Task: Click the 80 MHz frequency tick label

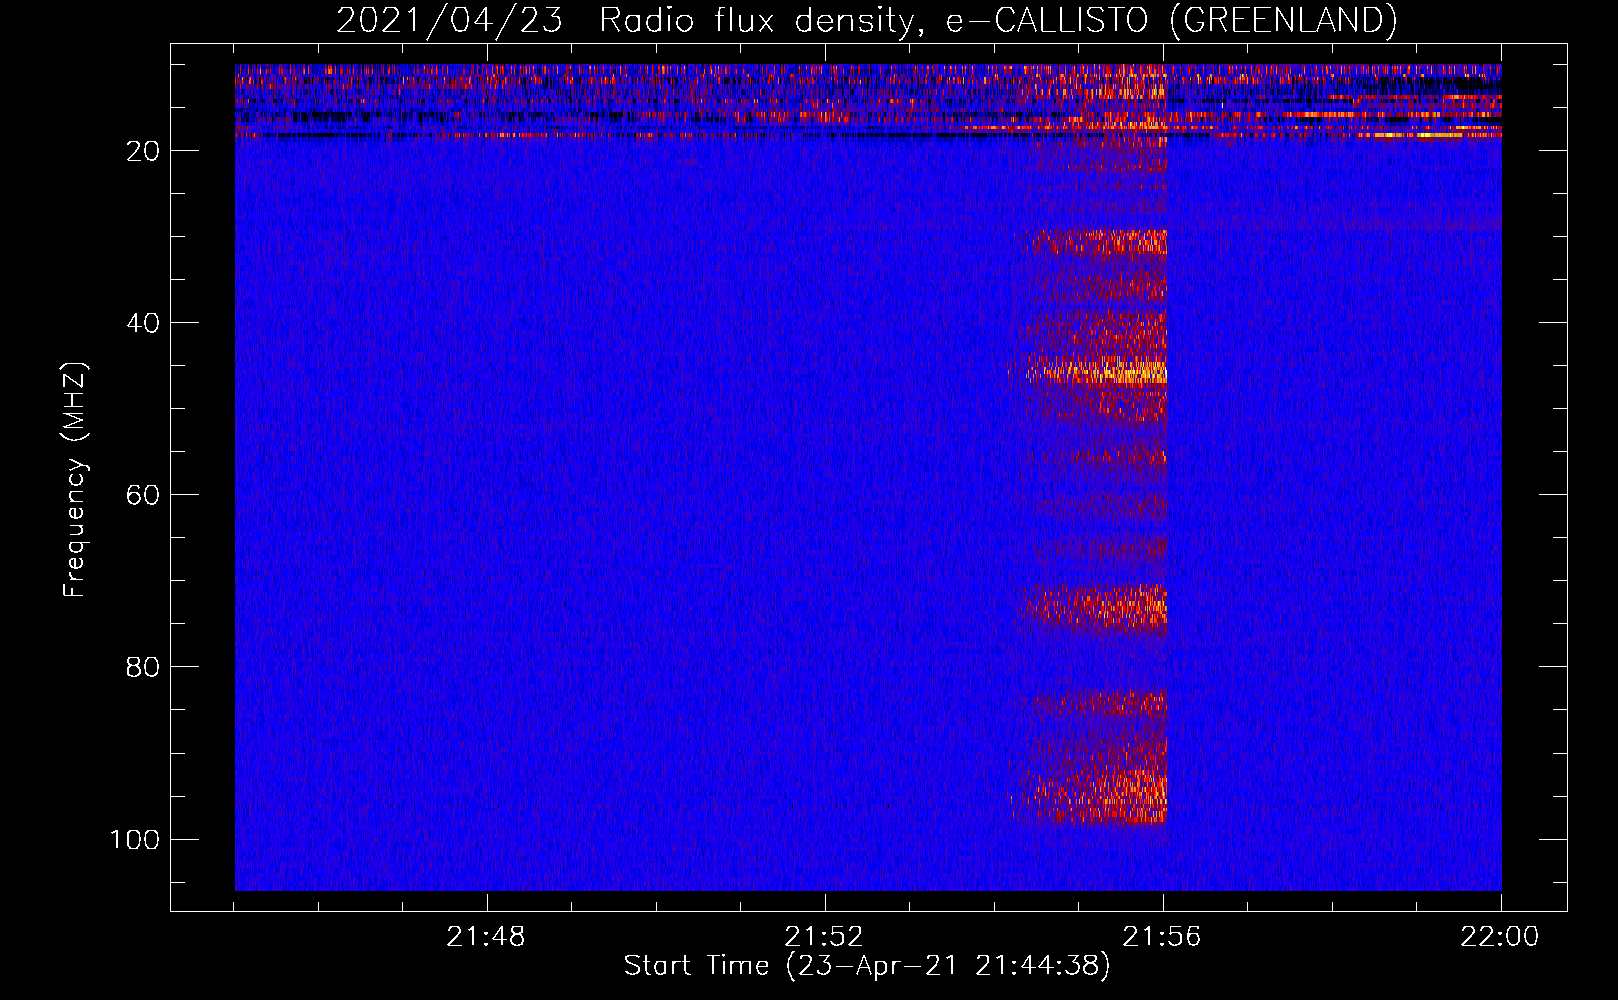Action: tap(143, 667)
